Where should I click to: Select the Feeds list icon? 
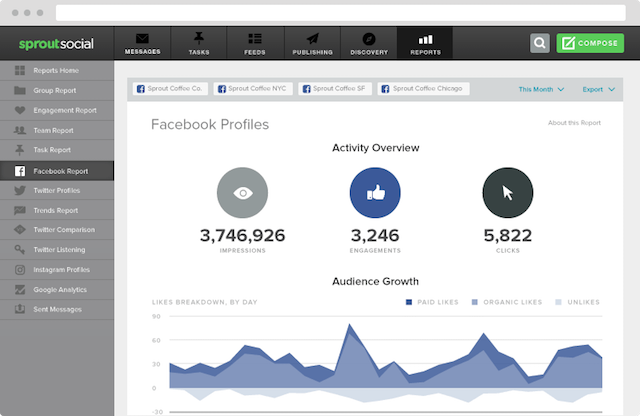255,39
